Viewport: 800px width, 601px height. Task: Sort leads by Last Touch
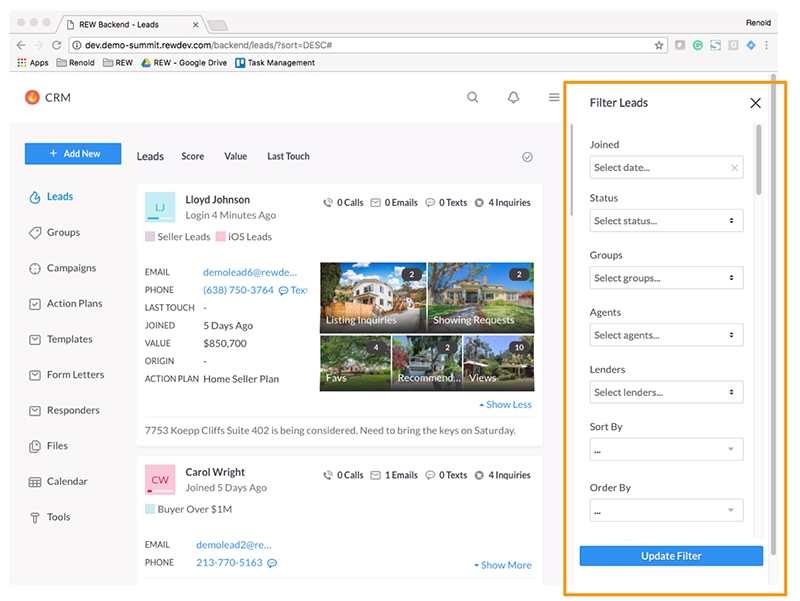click(x=288, y=156)
